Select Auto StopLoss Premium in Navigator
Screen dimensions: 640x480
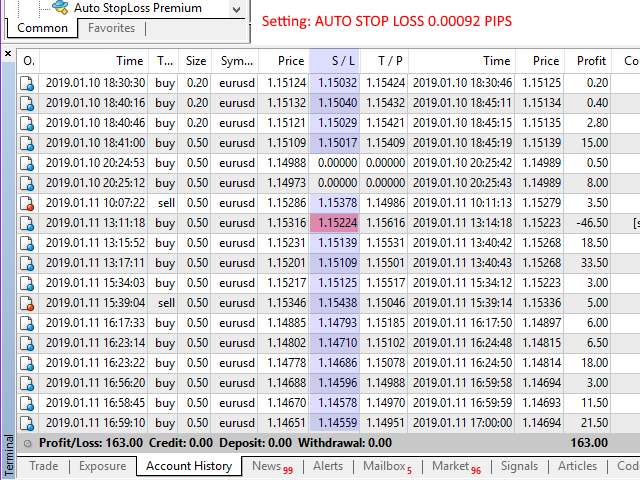pyautogui.click(x=137, y=8)
